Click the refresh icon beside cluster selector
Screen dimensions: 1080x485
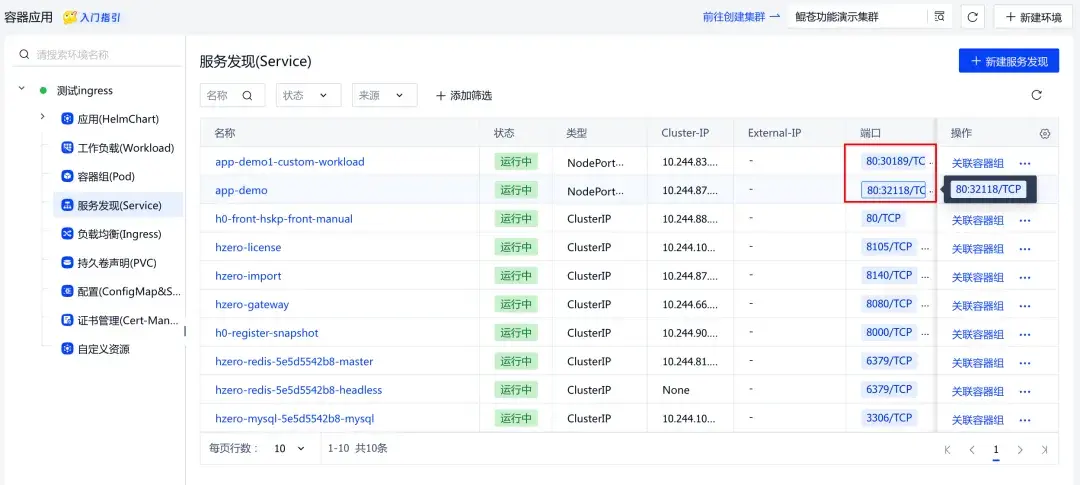pos(973,17)
